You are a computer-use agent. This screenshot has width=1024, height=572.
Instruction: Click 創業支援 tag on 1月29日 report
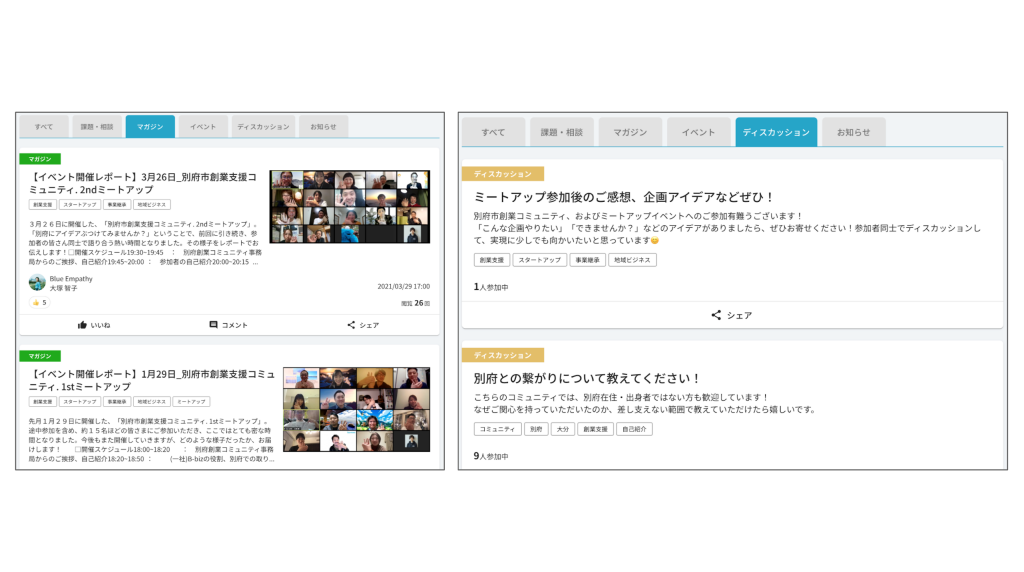coord(42,402)
